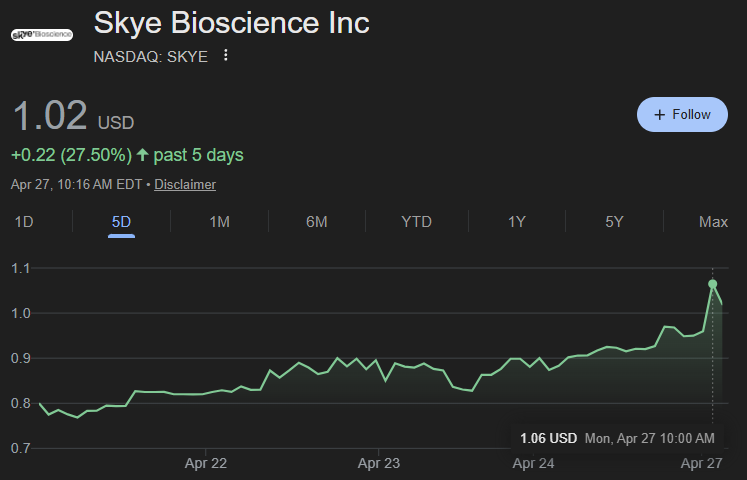Show the 1Y chart range
This screenshot has width=747, height=480.
click(516, 222)
